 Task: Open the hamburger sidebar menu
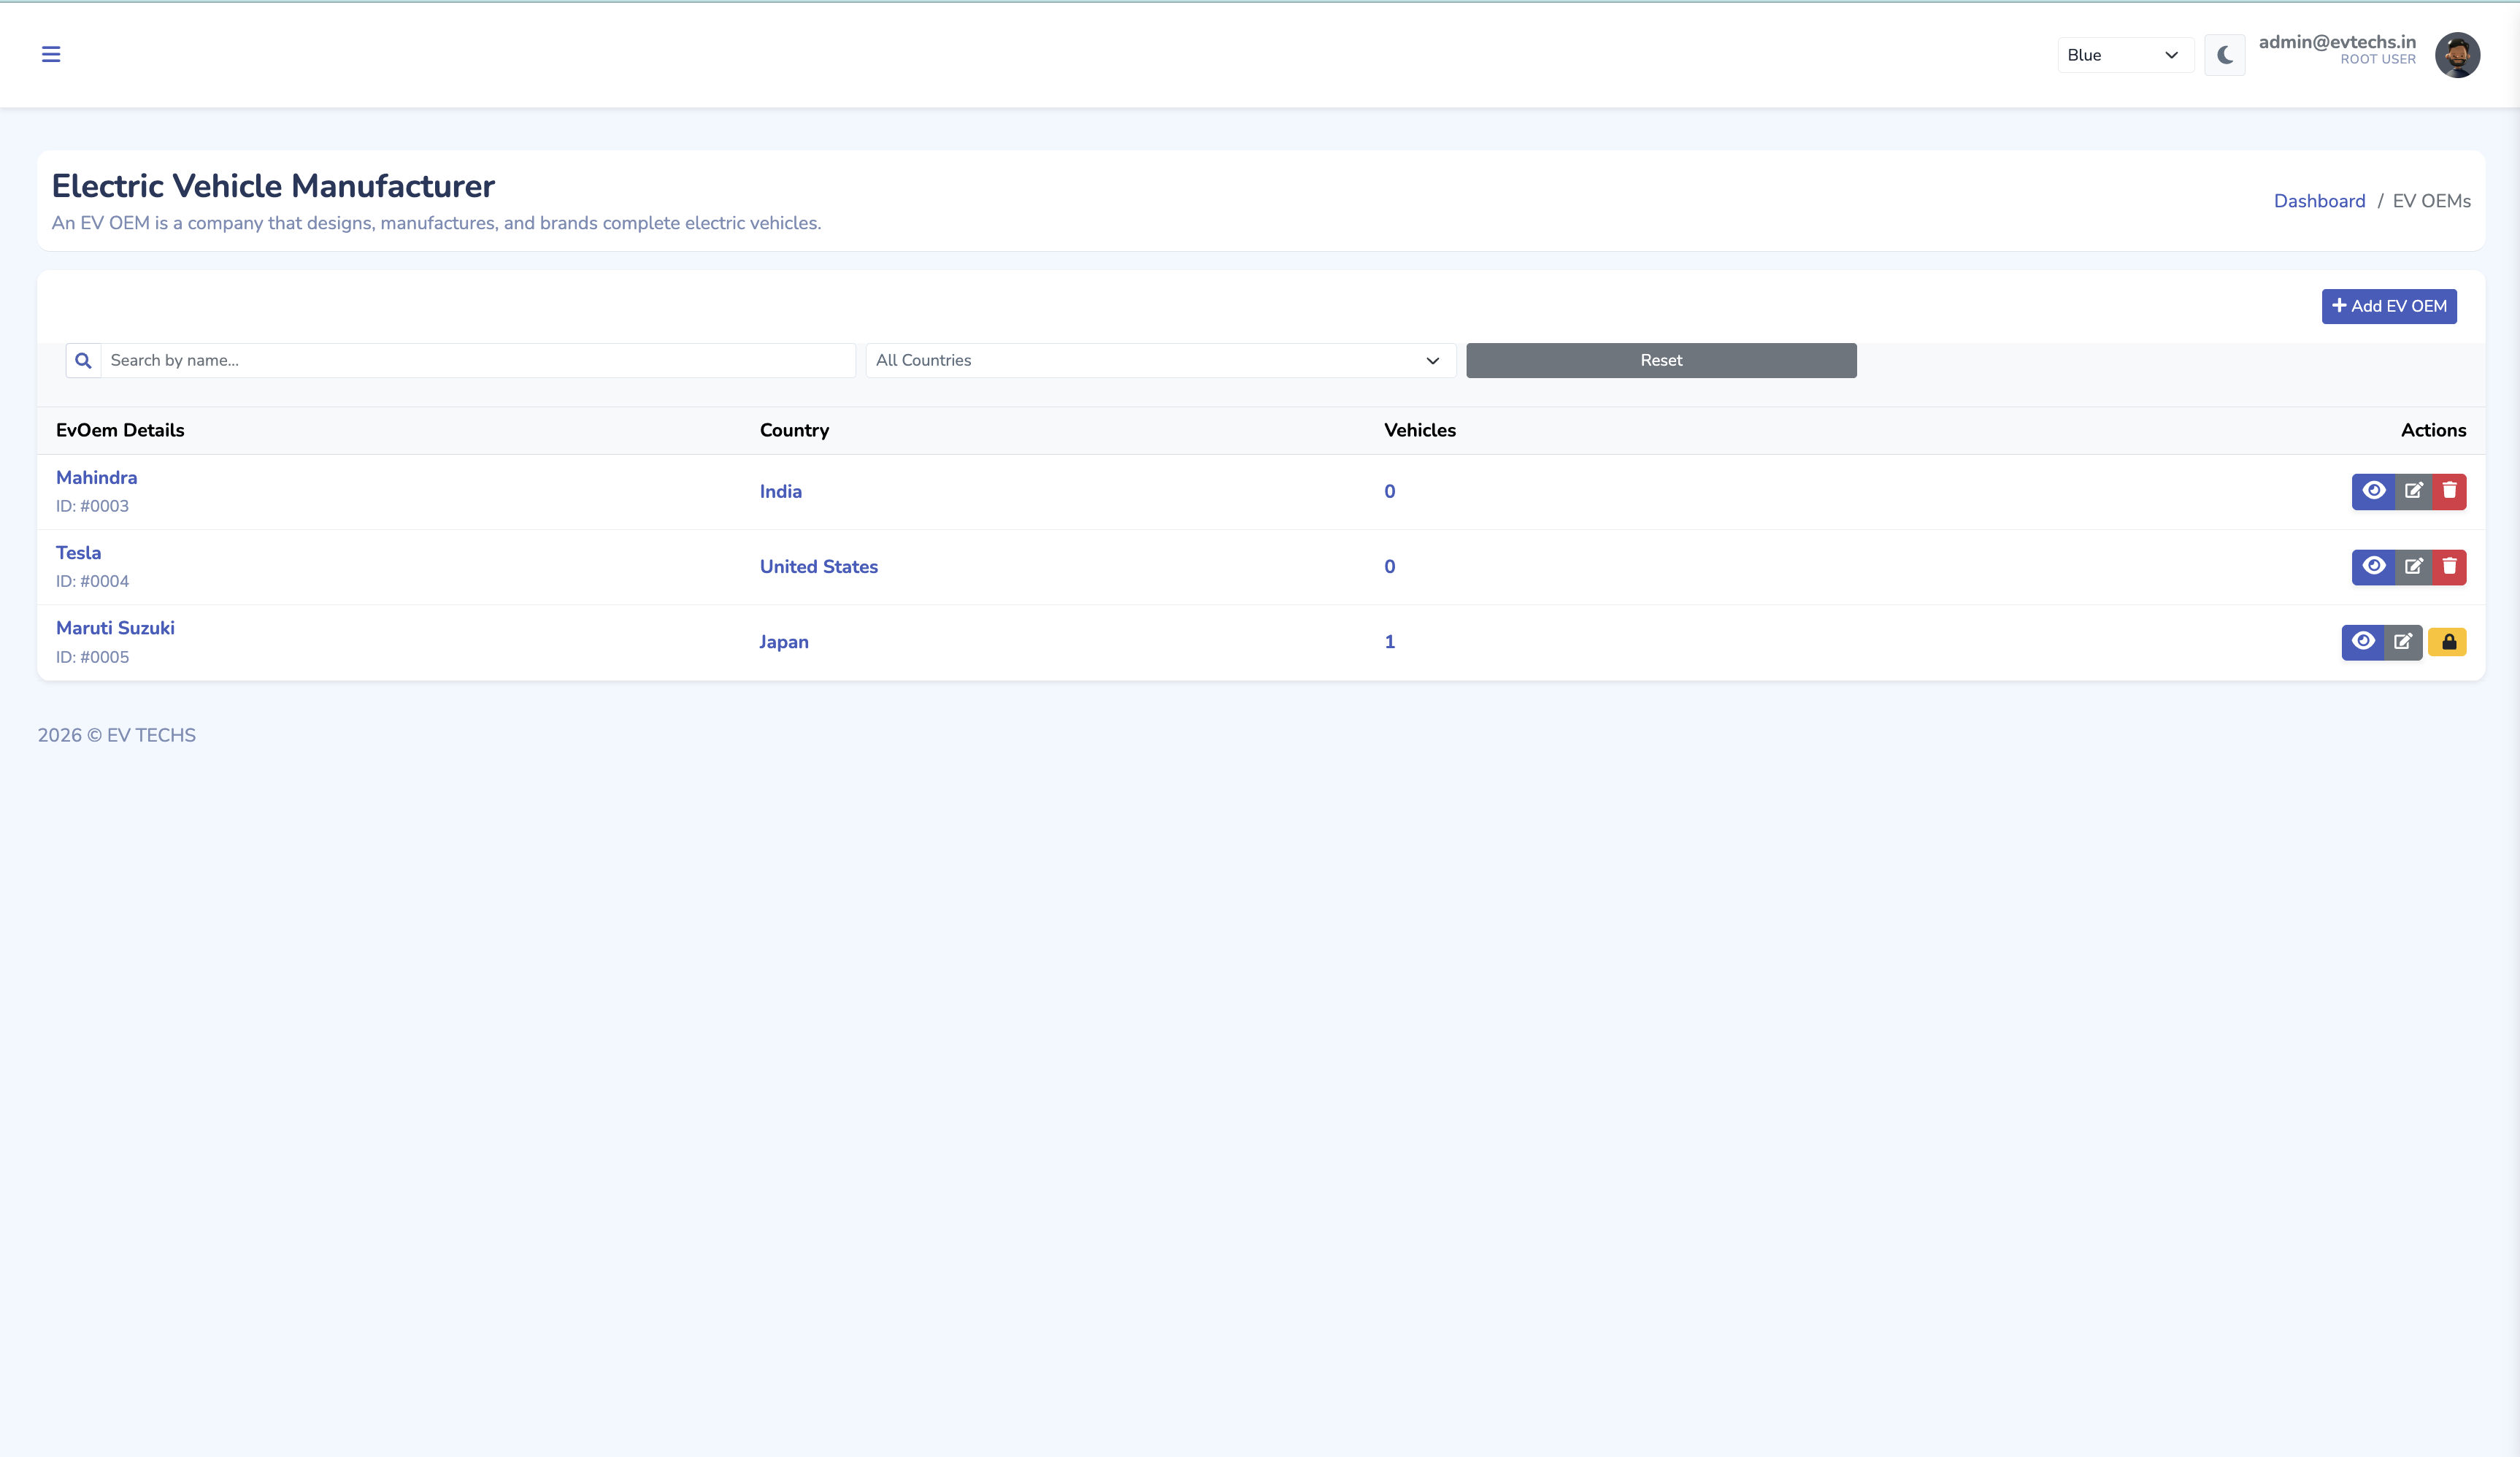coord(51,54)
